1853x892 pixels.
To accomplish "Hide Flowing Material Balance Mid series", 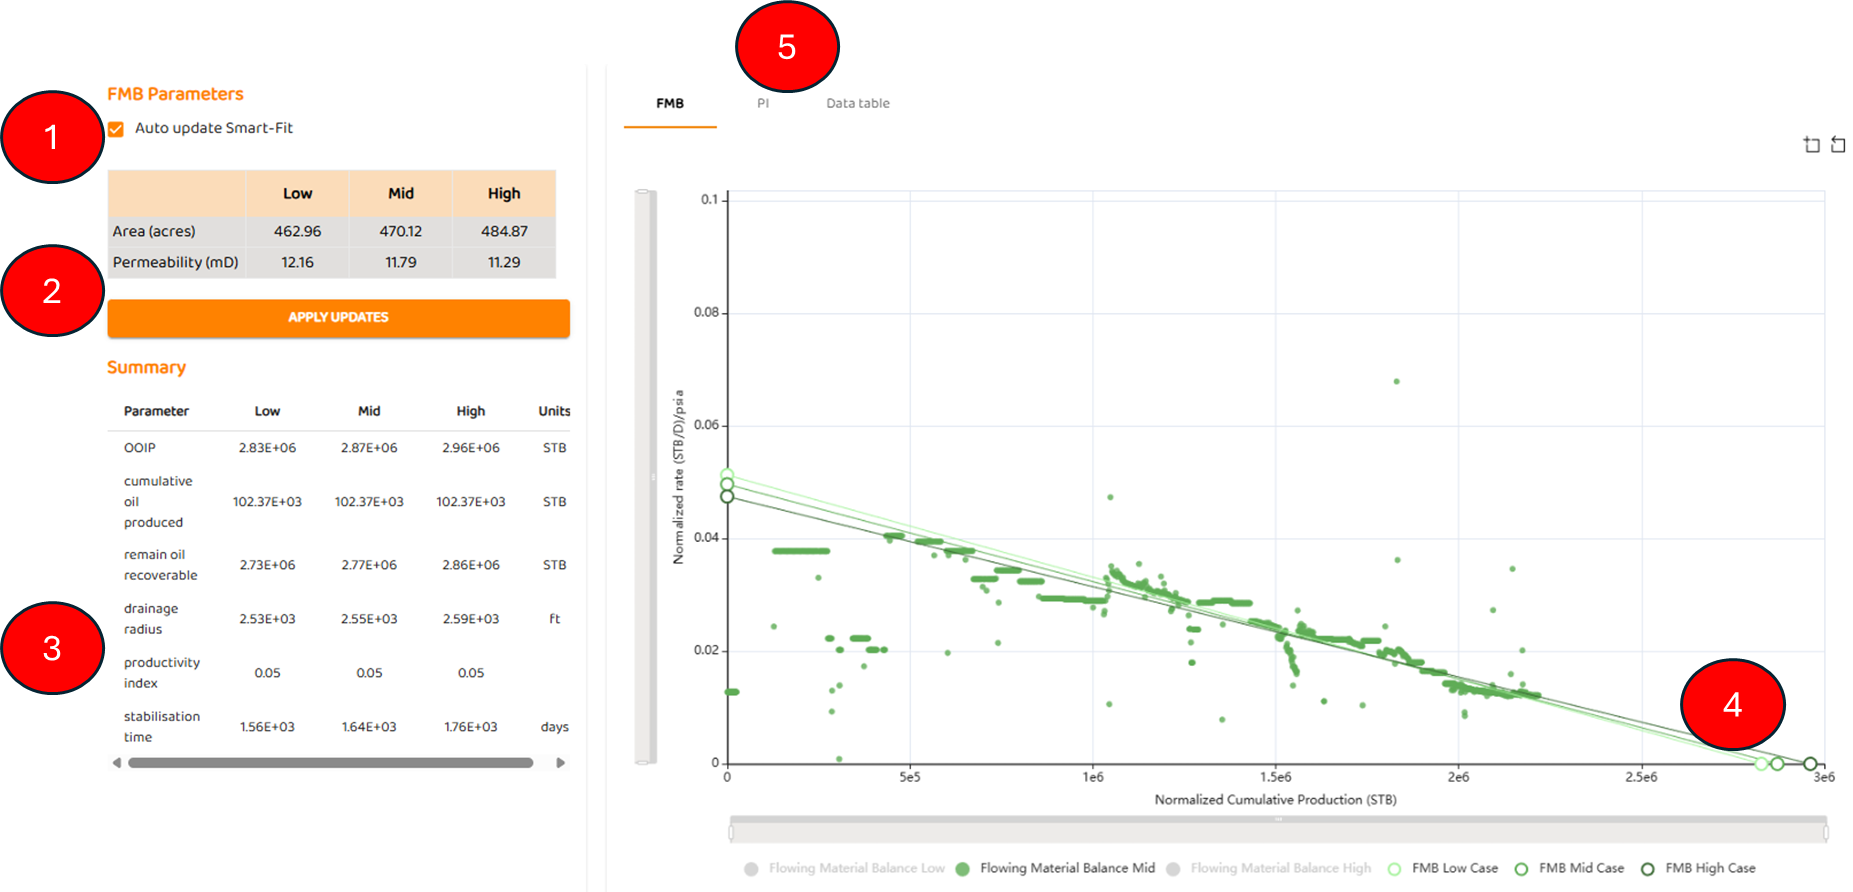I will [x=962, y=869].
